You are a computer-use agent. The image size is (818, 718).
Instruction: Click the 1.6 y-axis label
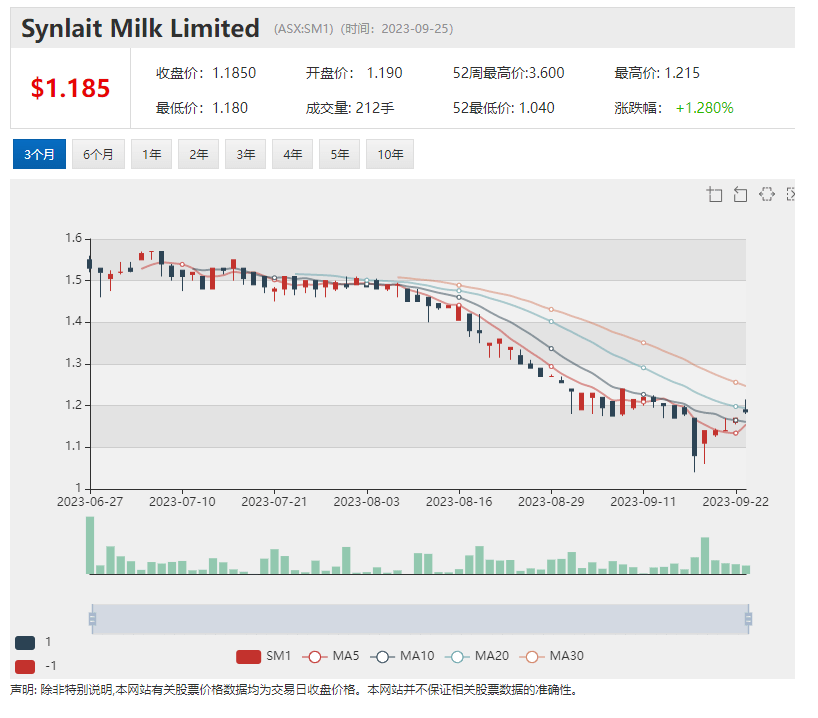[x=74, y=238]
